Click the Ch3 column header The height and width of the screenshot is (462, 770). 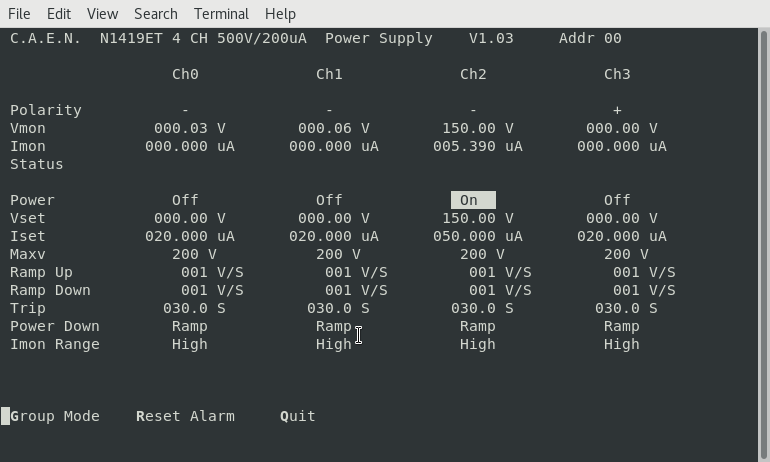617,75
